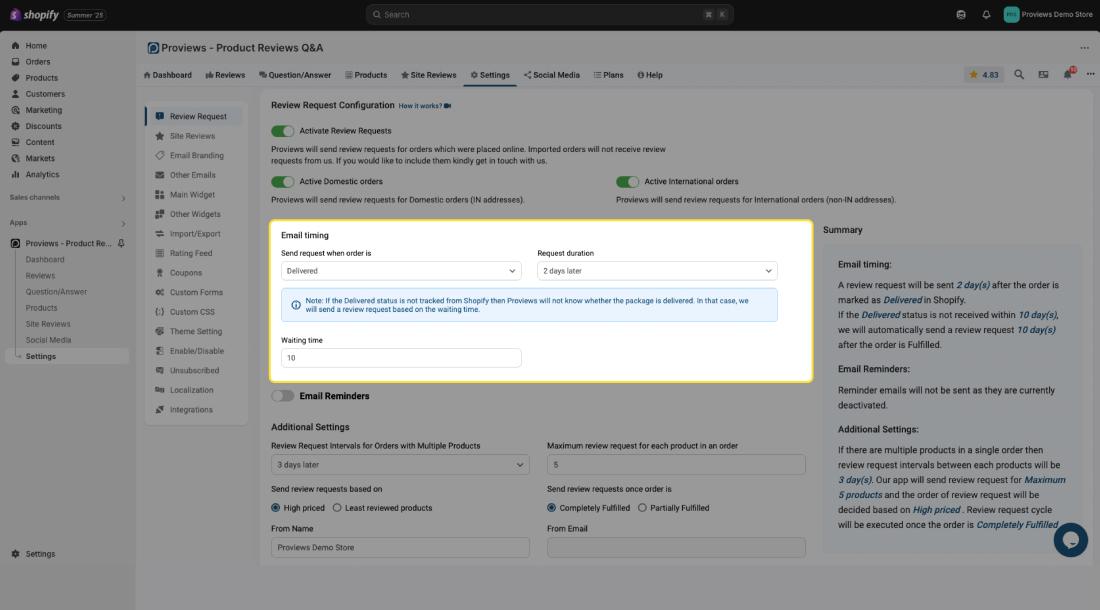Toggle off Active International orders
The height and width of the screenshot is (610, 1100).
click(627, 182)
